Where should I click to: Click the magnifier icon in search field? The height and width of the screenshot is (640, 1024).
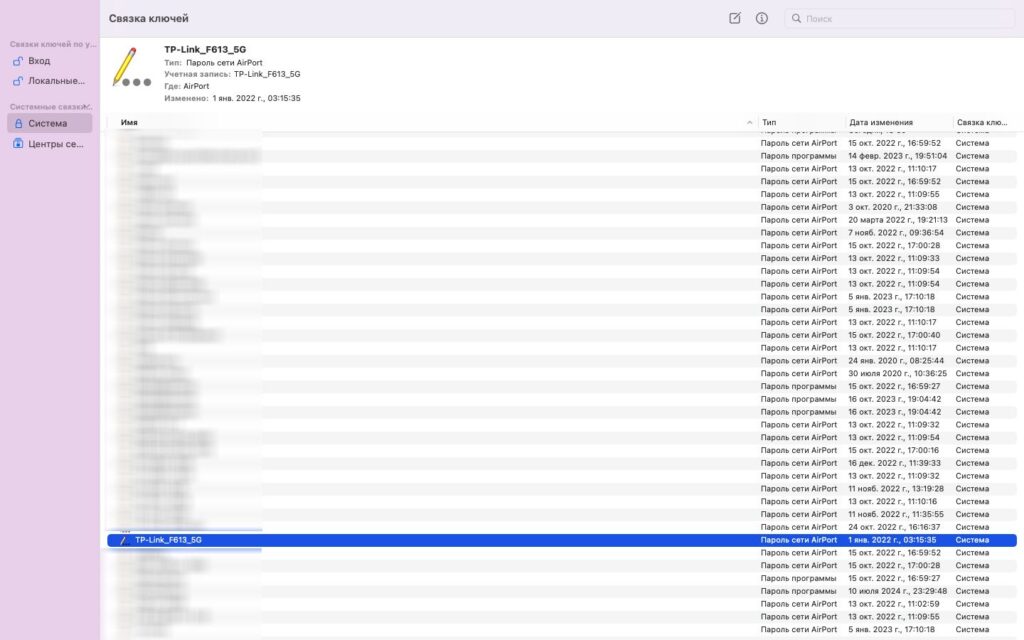tap(796, 18)
